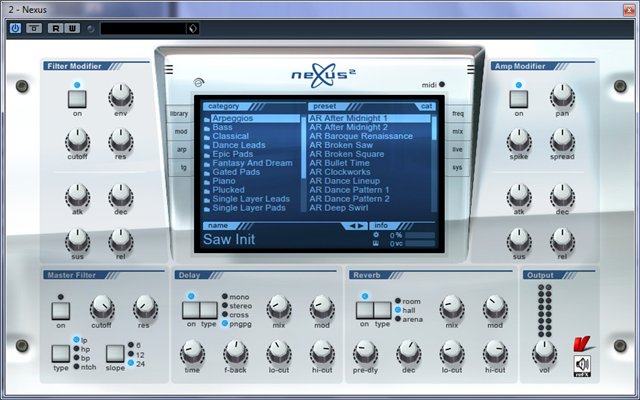
Task: Select the Gated Pads category folder
Action: (251, 172)
